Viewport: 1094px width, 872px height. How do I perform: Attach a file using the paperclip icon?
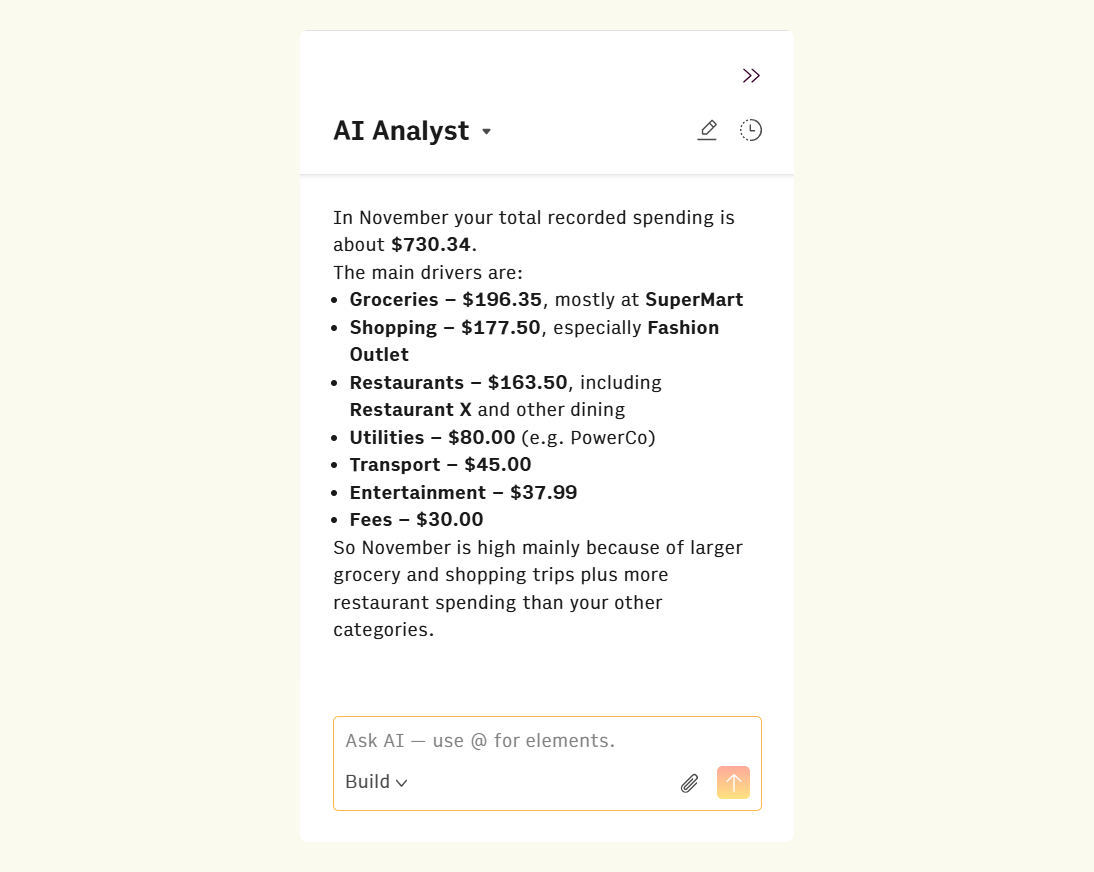pos(689,783)
